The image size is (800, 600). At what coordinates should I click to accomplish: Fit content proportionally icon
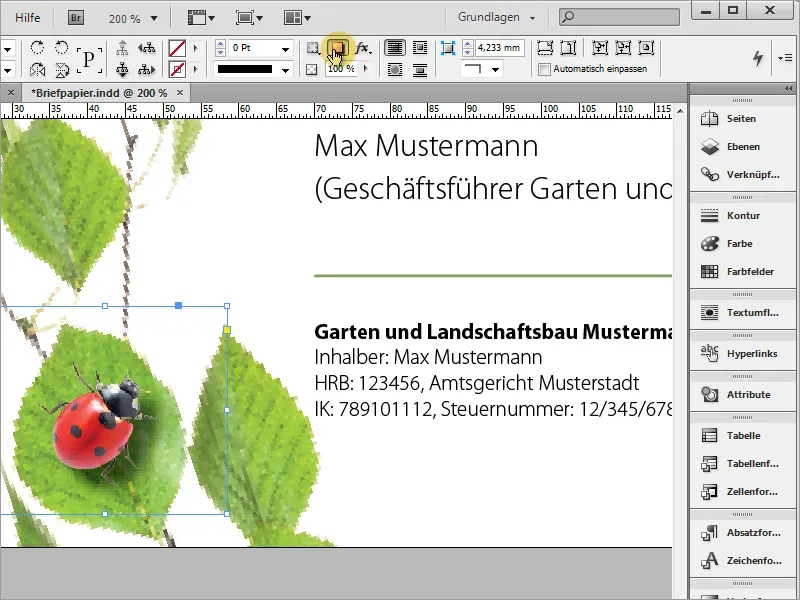pyautogui.click(x=568, y=48)
